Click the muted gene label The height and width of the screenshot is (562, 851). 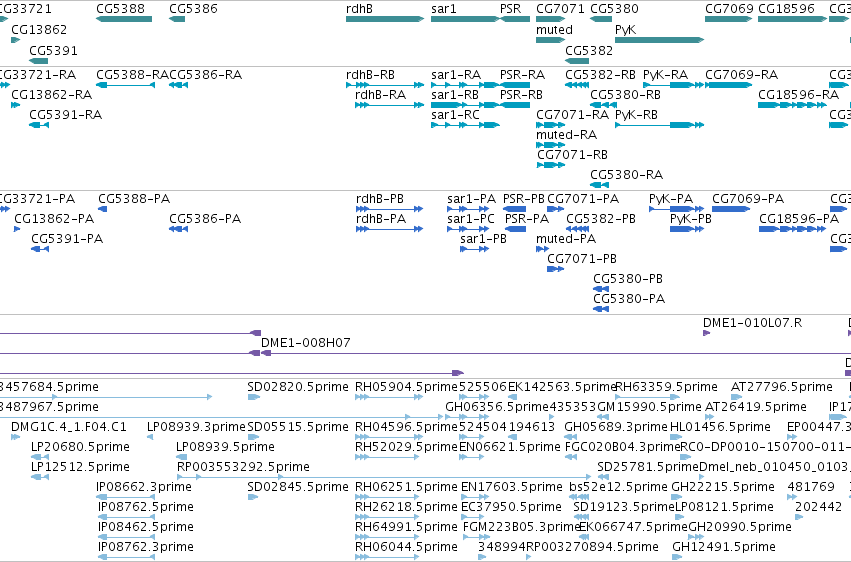pos(554,30)
